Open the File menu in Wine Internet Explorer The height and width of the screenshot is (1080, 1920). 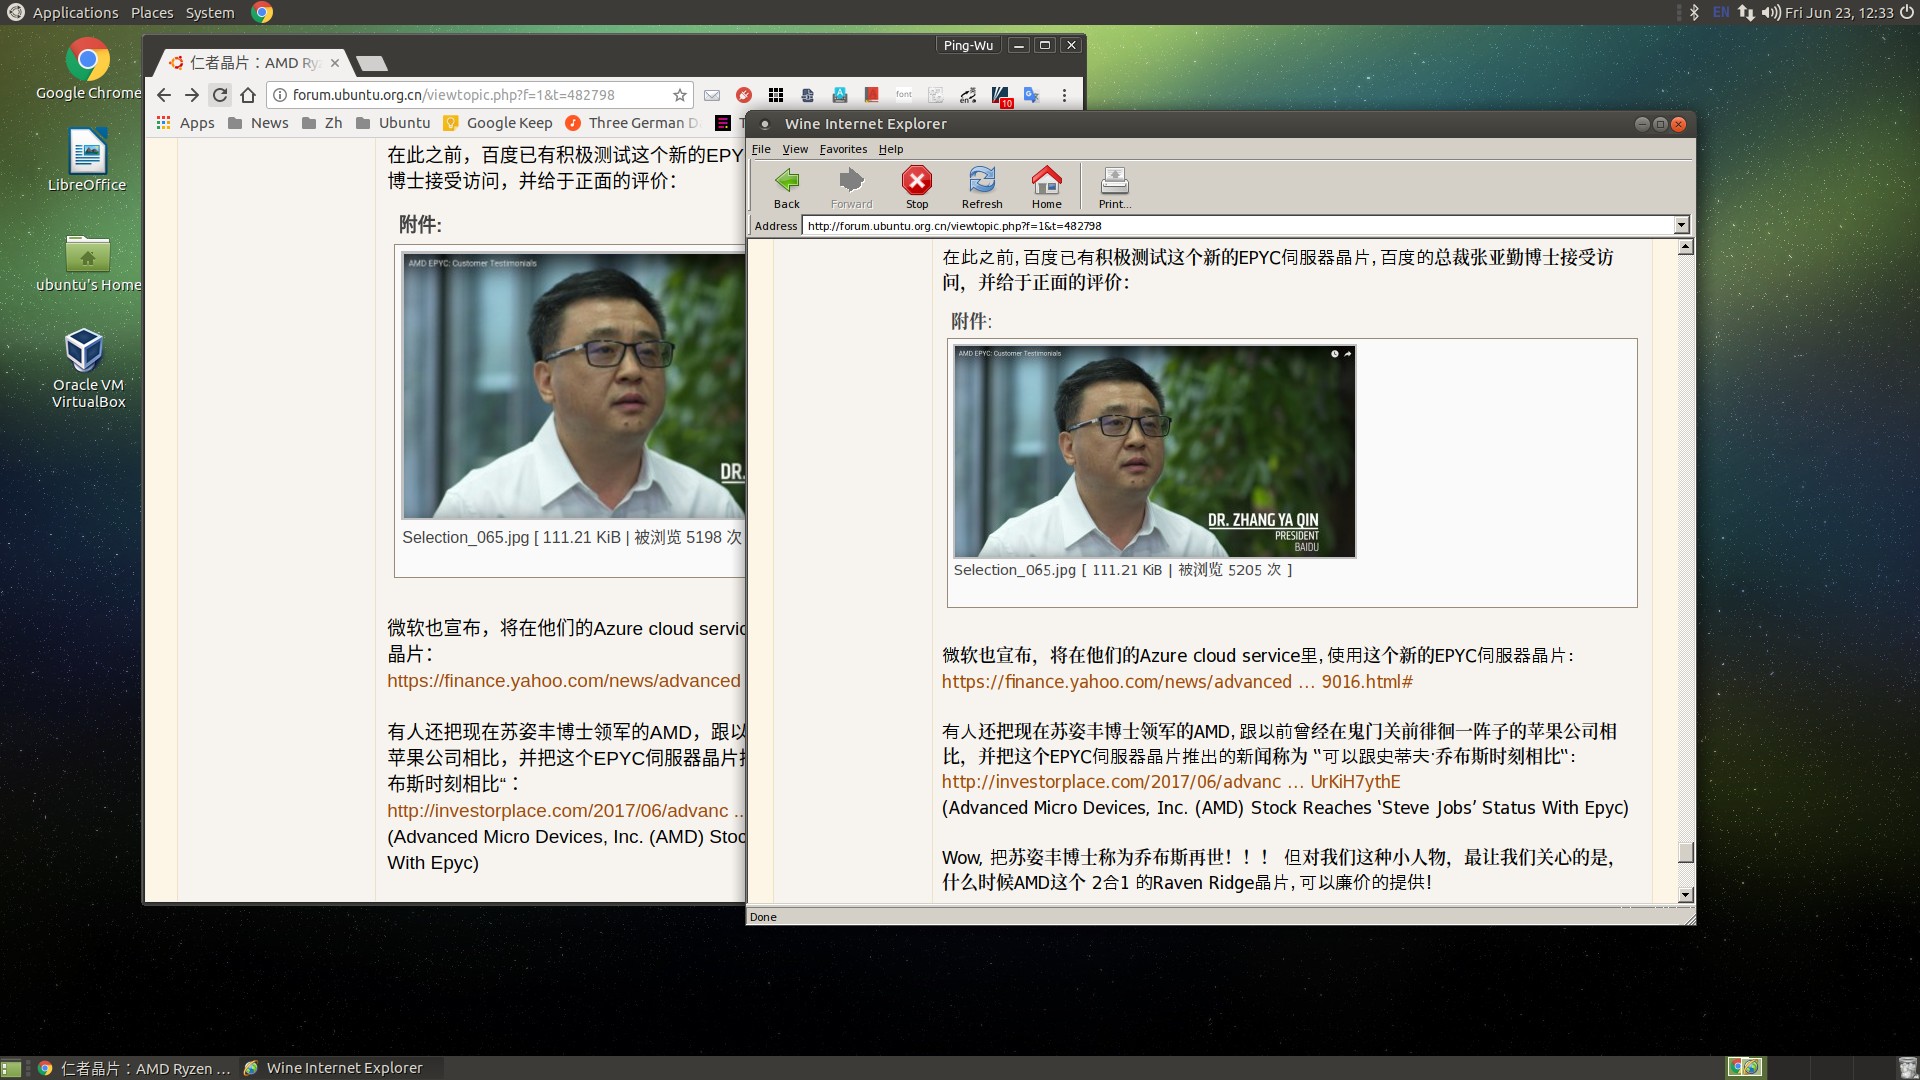tap(761, 149)
